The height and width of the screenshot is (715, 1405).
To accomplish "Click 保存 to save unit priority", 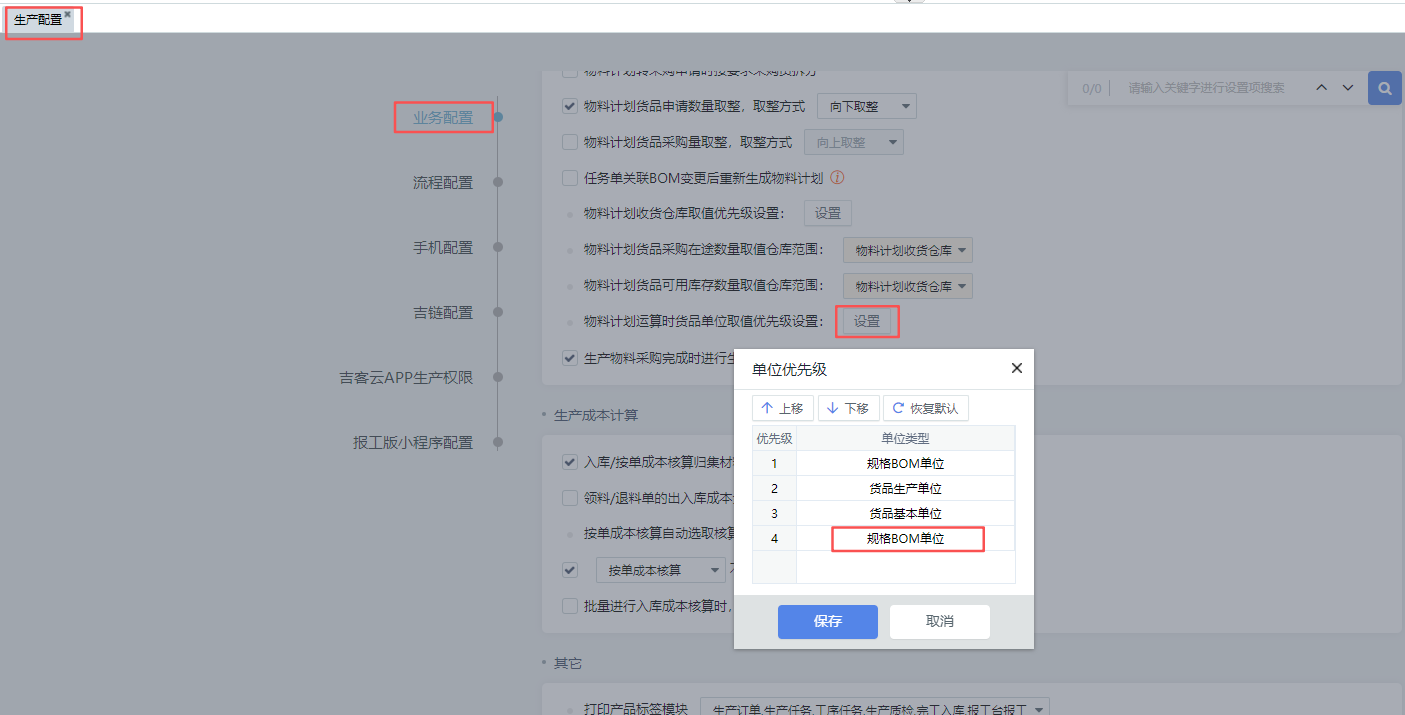I will tap(827, 621).
